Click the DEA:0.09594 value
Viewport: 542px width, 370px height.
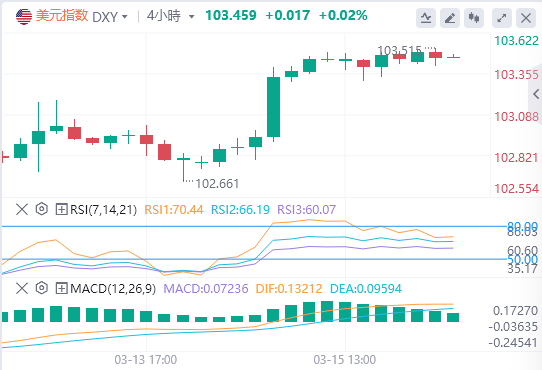(x=366, y=288)
